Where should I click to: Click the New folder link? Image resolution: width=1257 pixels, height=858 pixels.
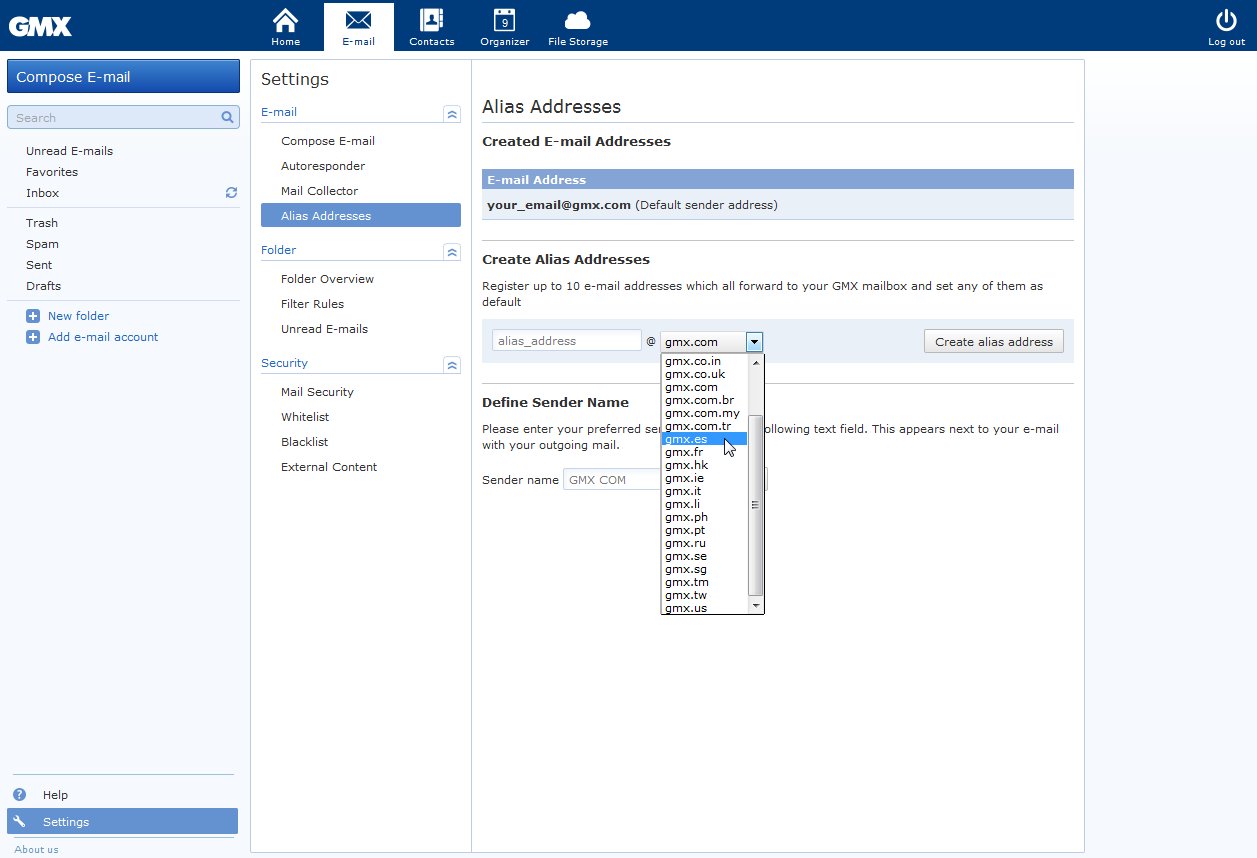click(x=78, y=316)
